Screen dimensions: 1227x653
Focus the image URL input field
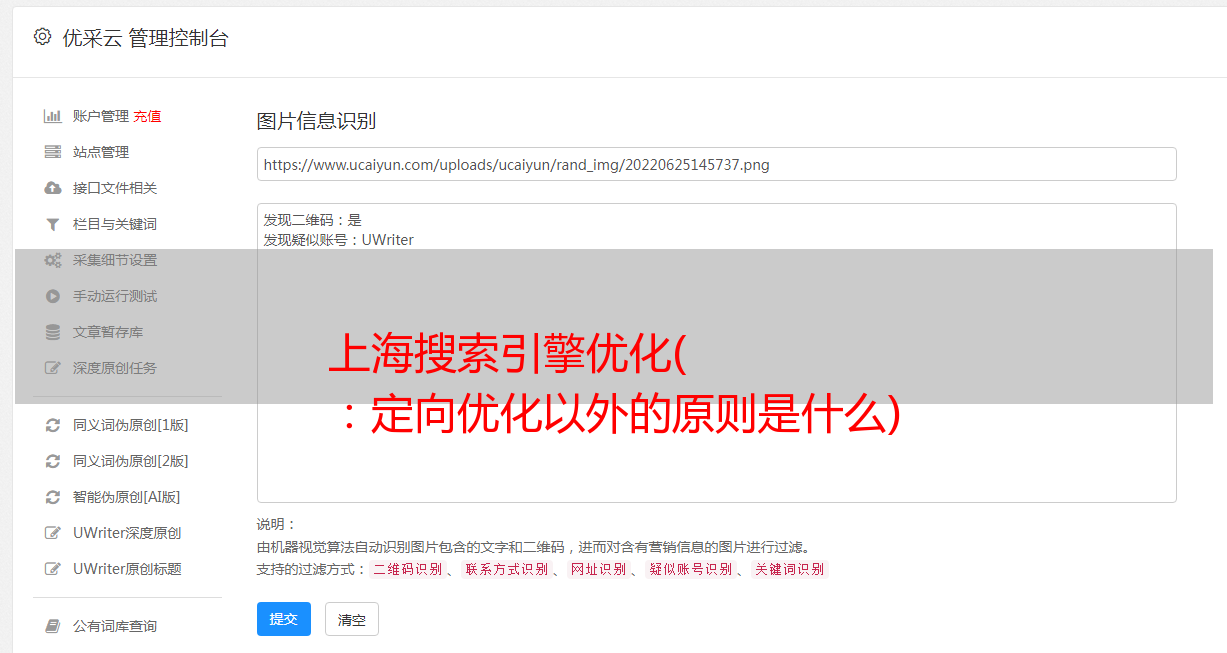(716, 164)
